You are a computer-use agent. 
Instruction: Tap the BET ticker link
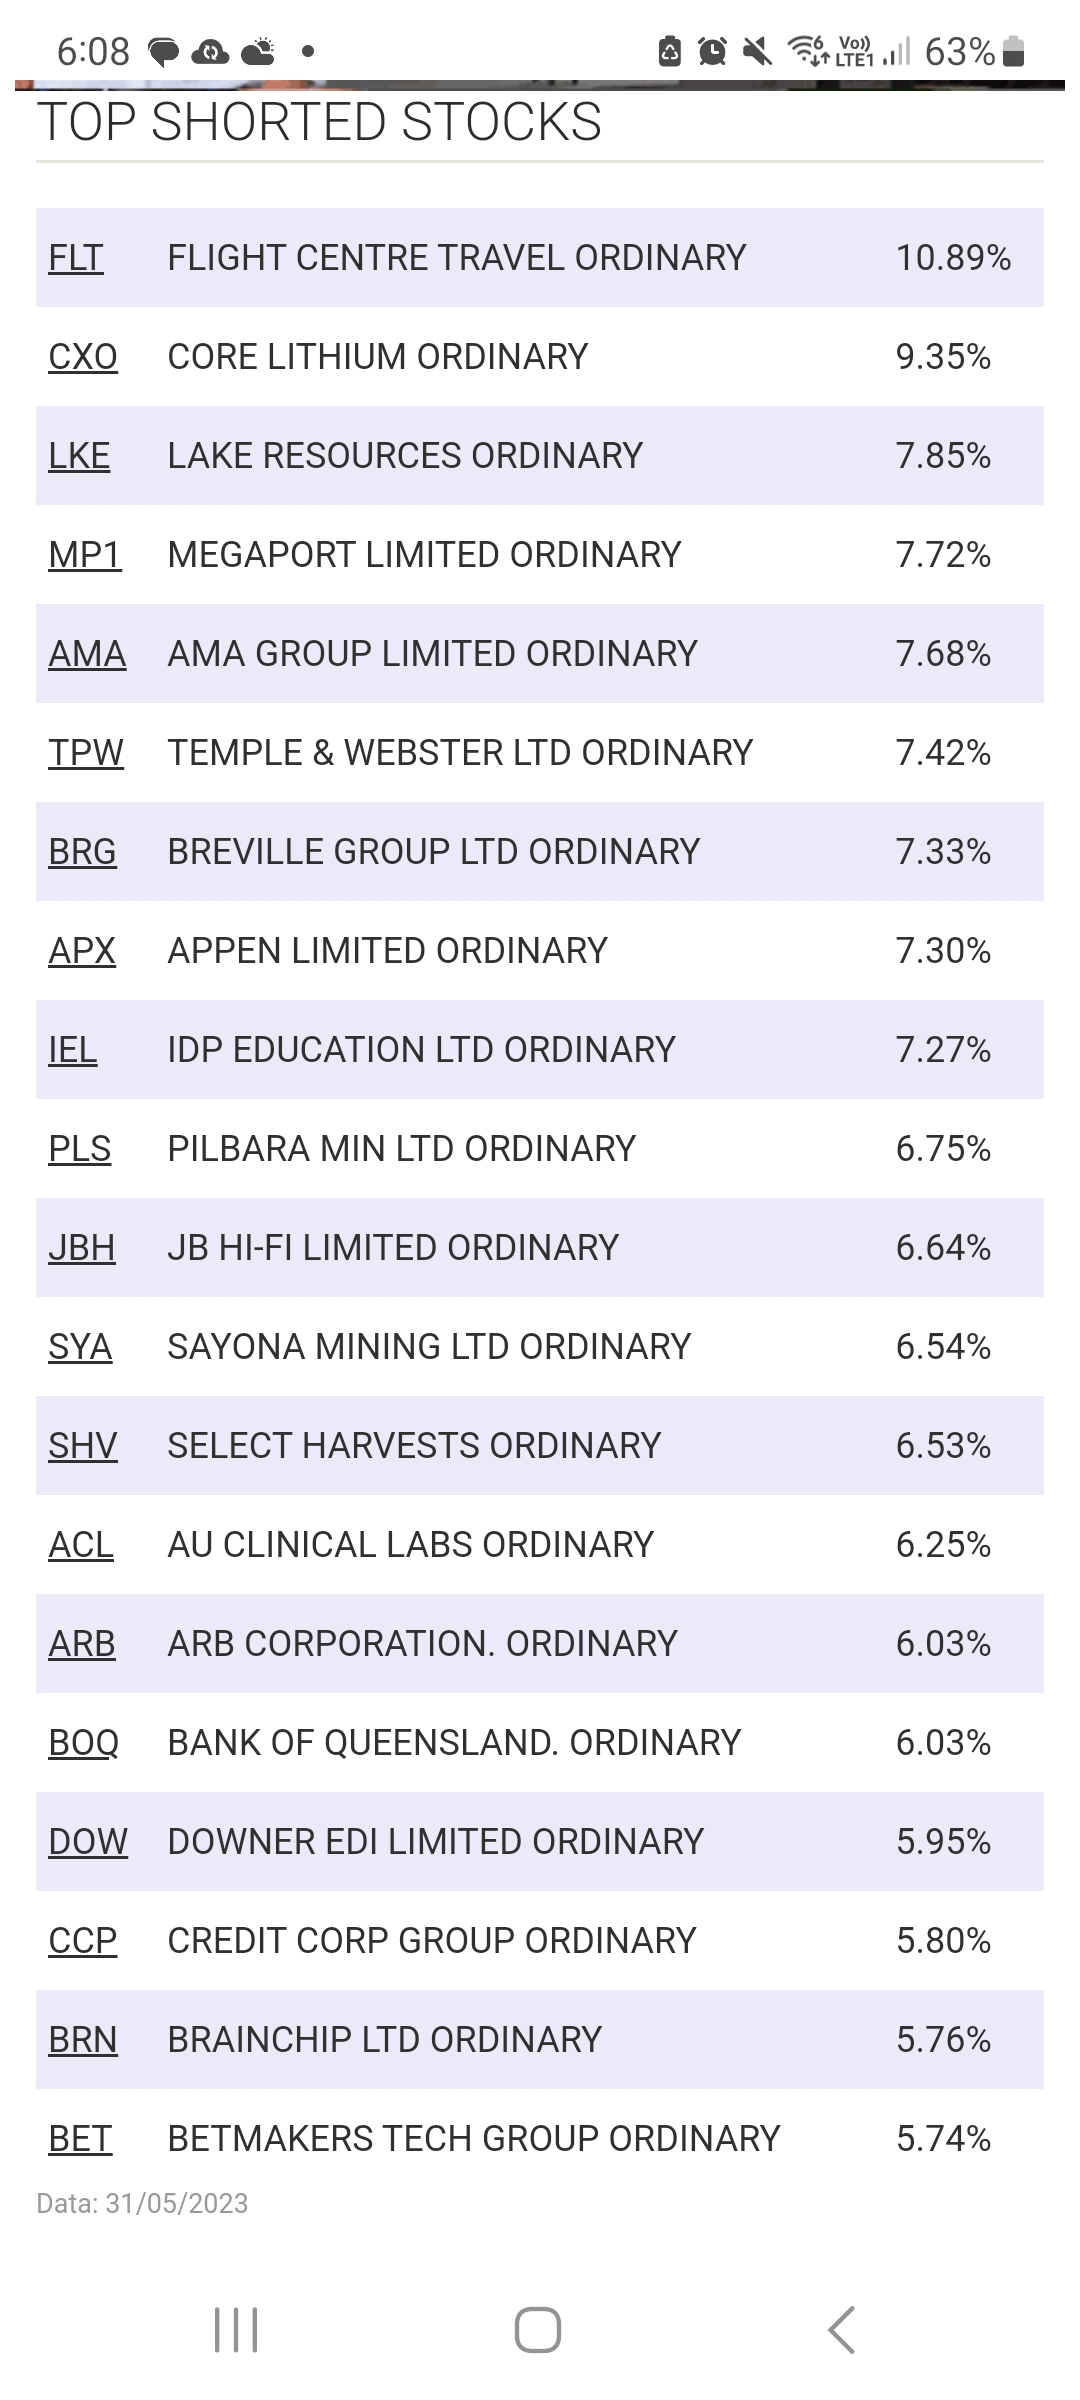tap(80, 2139)
